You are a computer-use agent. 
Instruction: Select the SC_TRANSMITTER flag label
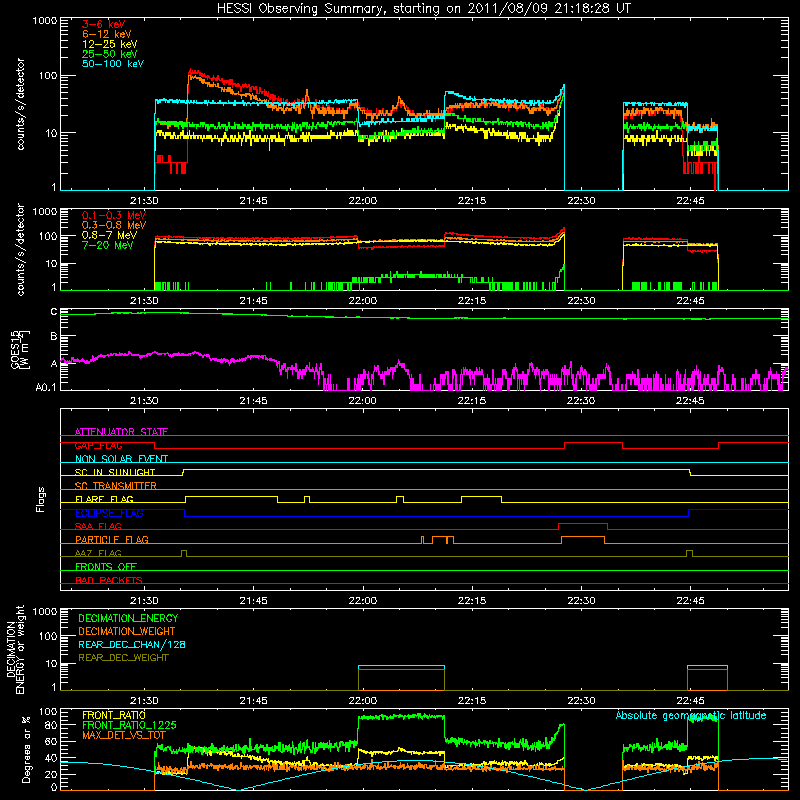point(115,486)
